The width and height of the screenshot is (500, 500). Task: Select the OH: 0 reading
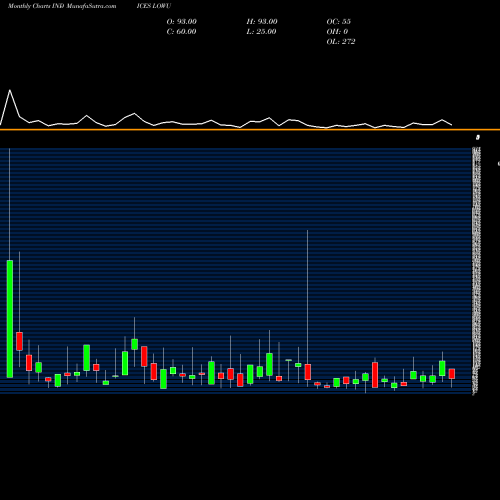click(337, 32)
